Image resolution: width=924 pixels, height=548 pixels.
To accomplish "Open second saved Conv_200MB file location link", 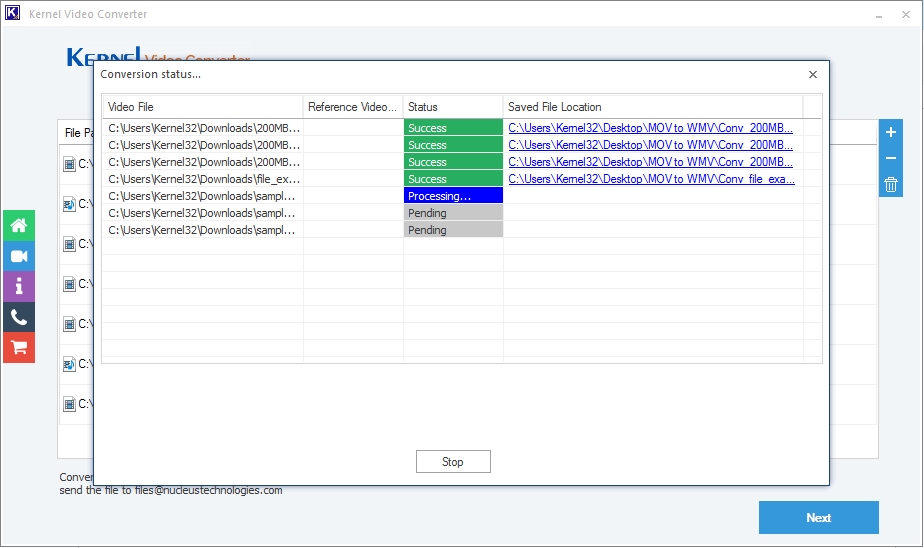I will pos(650,145).
